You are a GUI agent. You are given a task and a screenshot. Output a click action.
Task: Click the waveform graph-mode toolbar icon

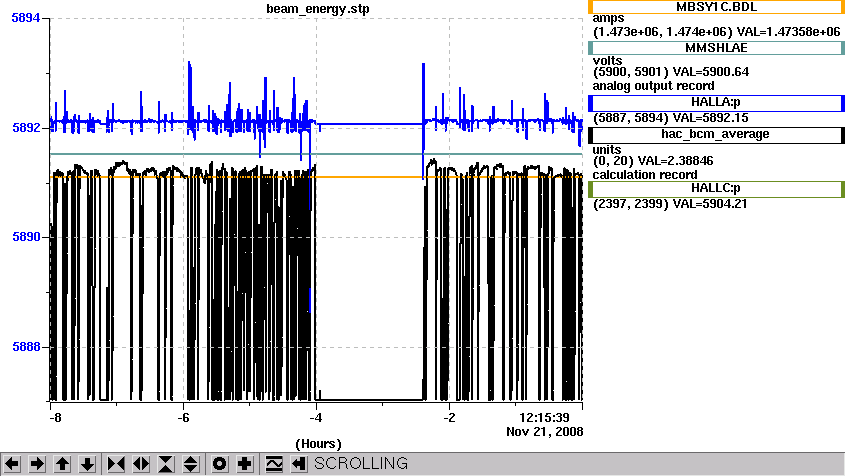274,464
